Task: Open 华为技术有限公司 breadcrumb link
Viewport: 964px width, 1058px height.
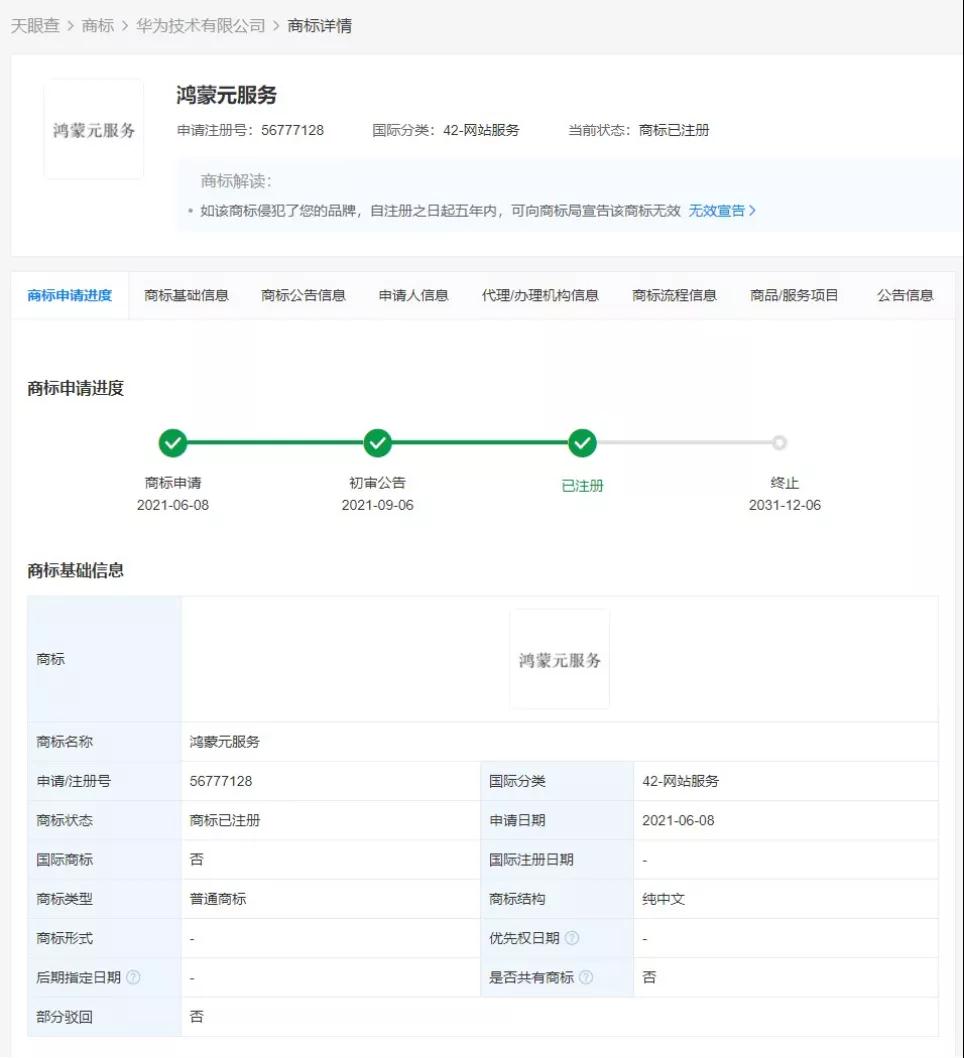Action: tap(201, 26)
